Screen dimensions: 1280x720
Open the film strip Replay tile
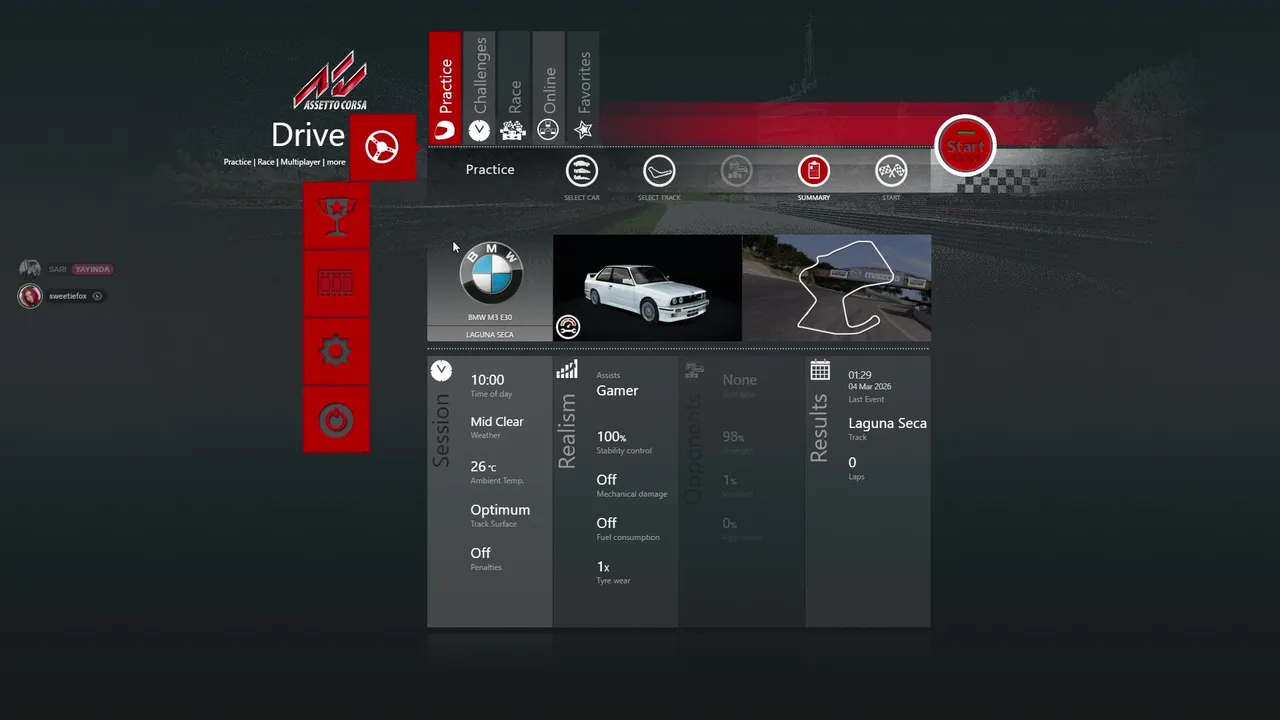point(337,283)
